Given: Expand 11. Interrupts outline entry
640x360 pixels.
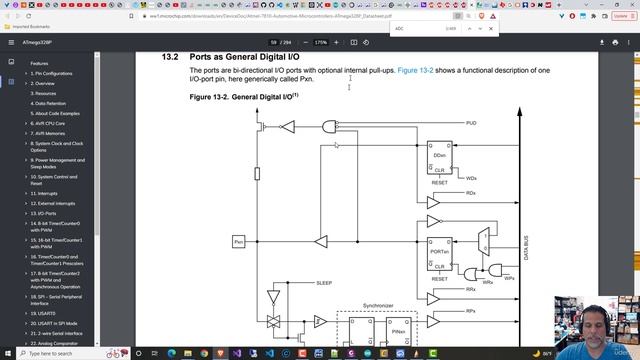Looking at the screenshot, I should (26, 193).
